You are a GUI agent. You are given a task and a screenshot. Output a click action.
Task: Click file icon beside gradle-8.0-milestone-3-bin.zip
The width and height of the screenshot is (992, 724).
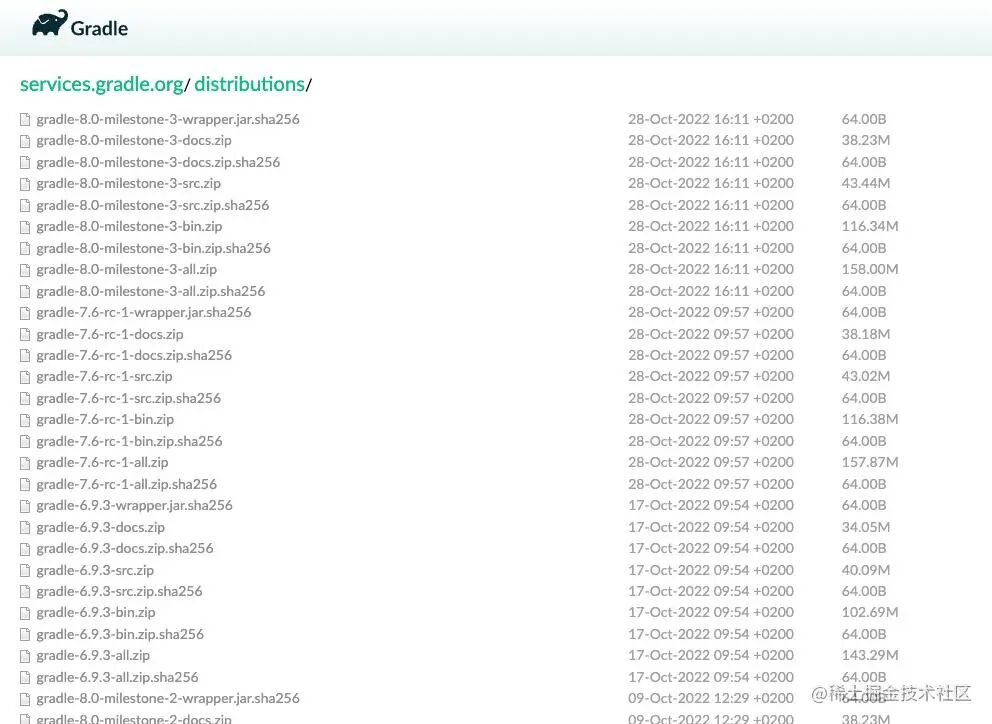(25, 227)
